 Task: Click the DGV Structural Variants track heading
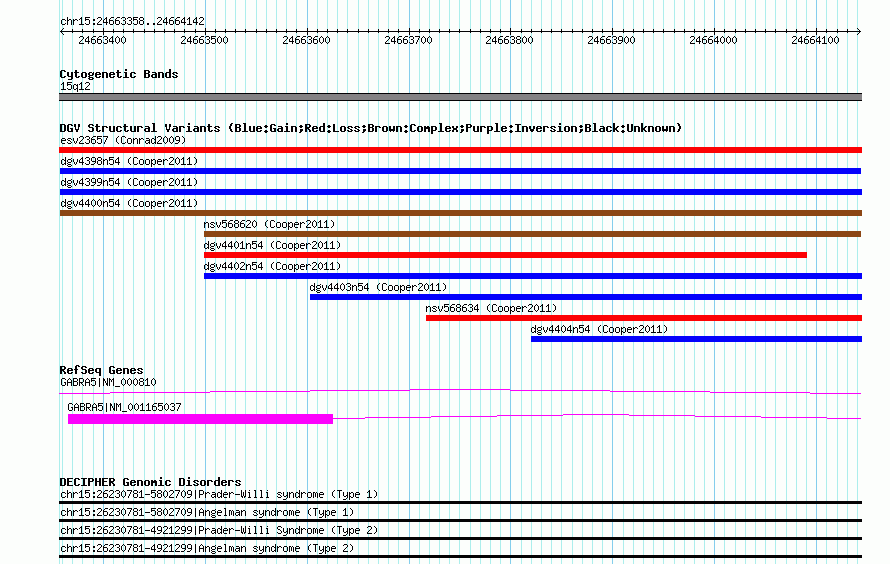tap(371, 128)
